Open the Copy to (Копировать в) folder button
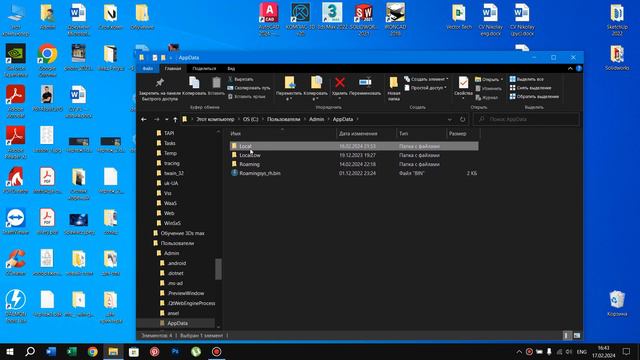The image size is (640, 360). (316, 88)
